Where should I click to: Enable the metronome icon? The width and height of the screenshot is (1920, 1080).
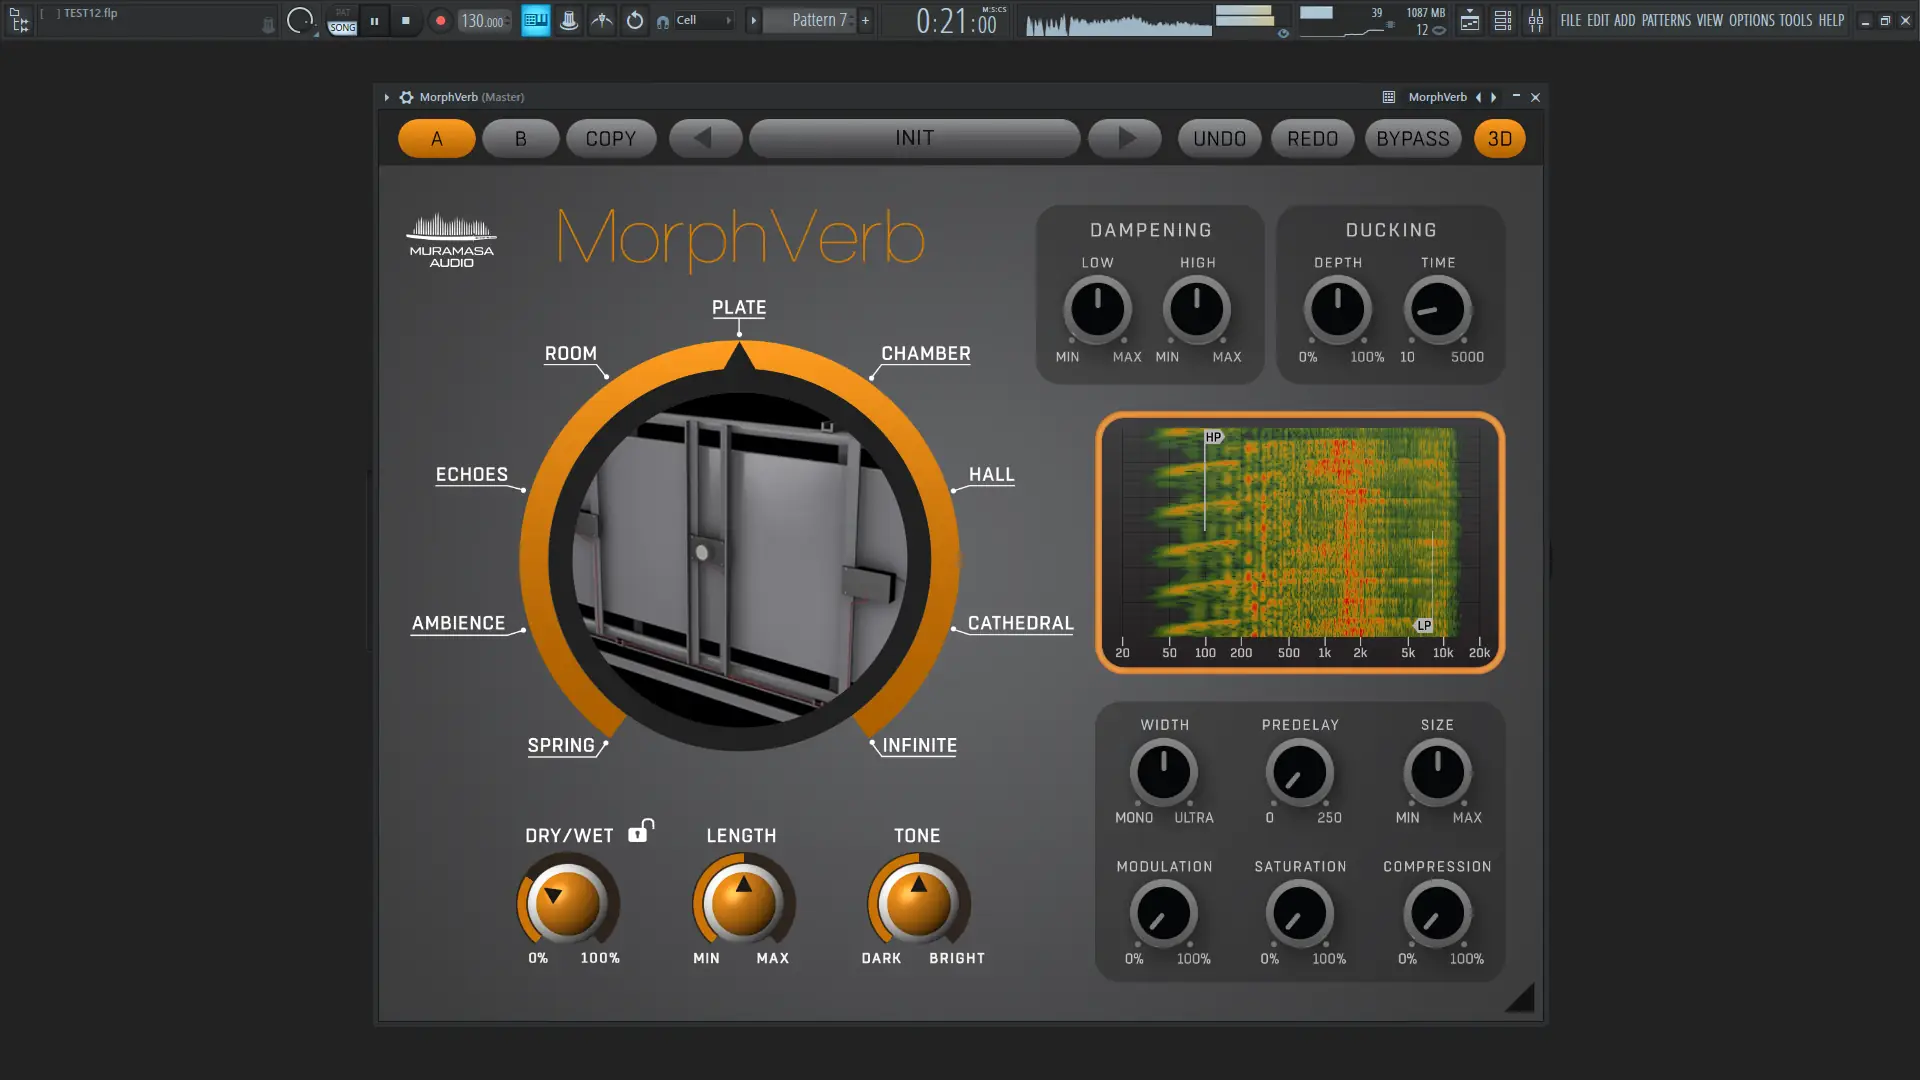tap(568, 20)
